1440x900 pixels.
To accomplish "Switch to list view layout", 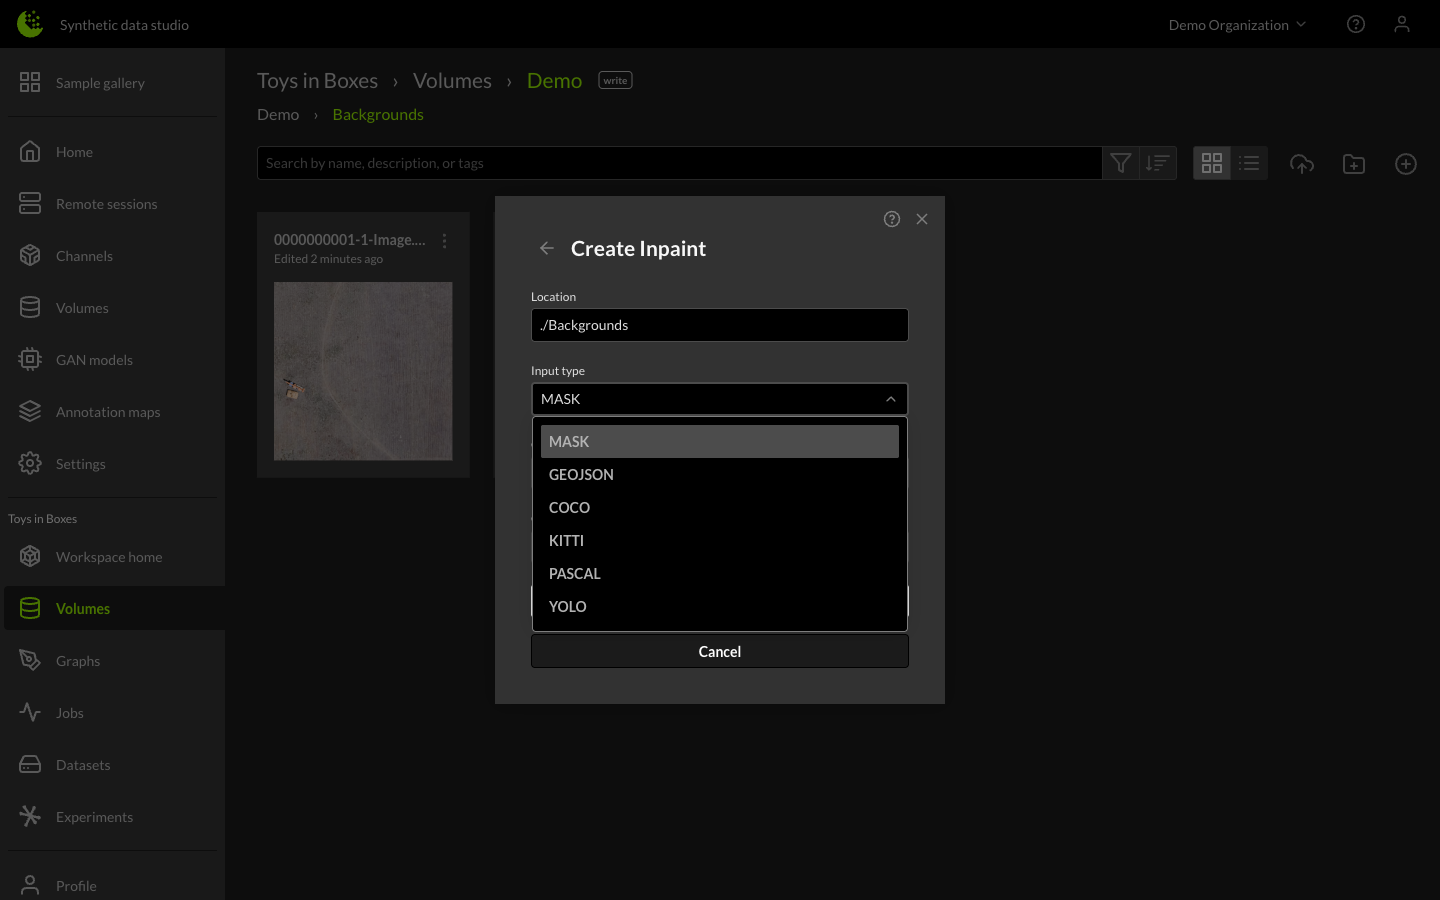I will (1249, 162).
